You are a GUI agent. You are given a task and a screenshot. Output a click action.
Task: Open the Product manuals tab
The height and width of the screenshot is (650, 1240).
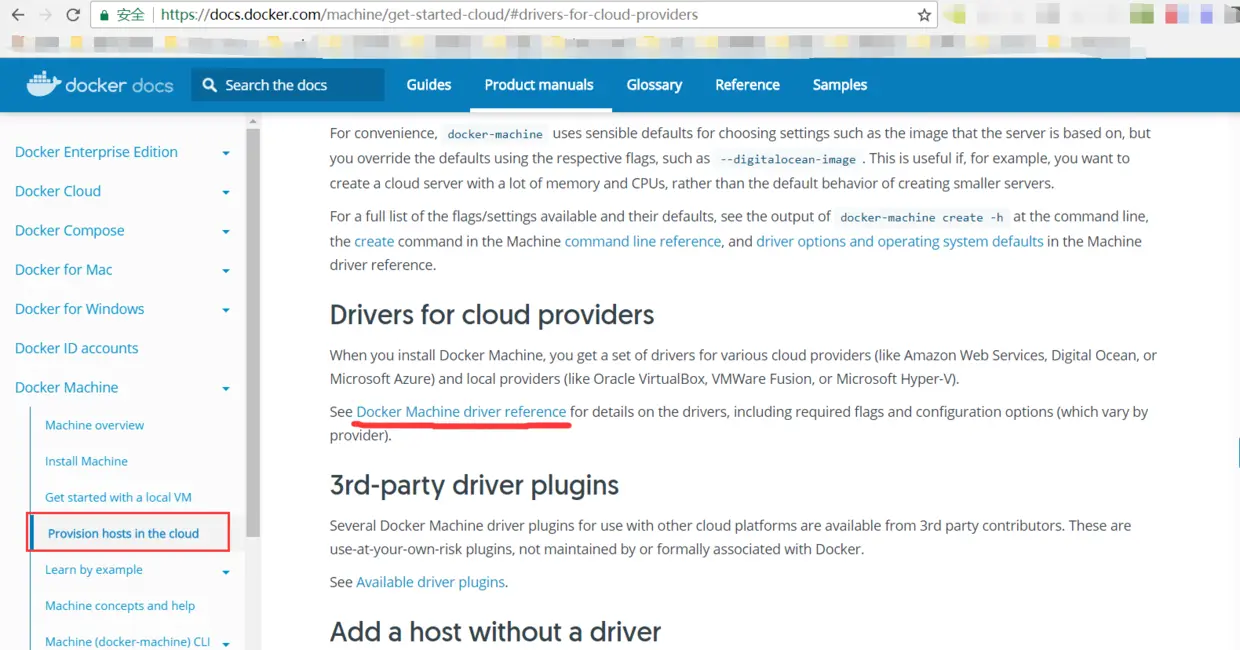[539, 85]
